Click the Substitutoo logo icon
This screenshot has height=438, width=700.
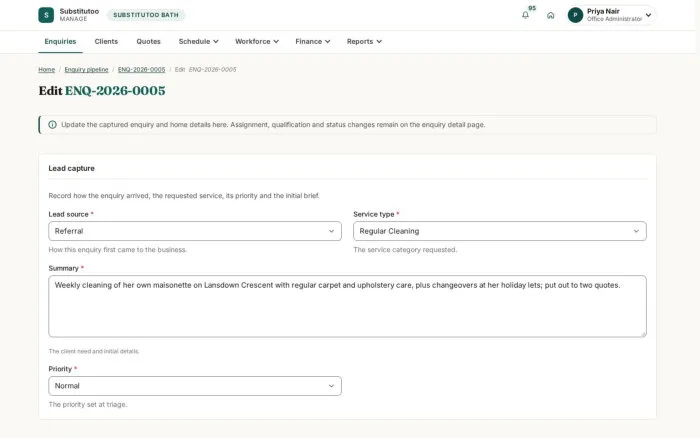pyautogui.click(x=46, y=15)
